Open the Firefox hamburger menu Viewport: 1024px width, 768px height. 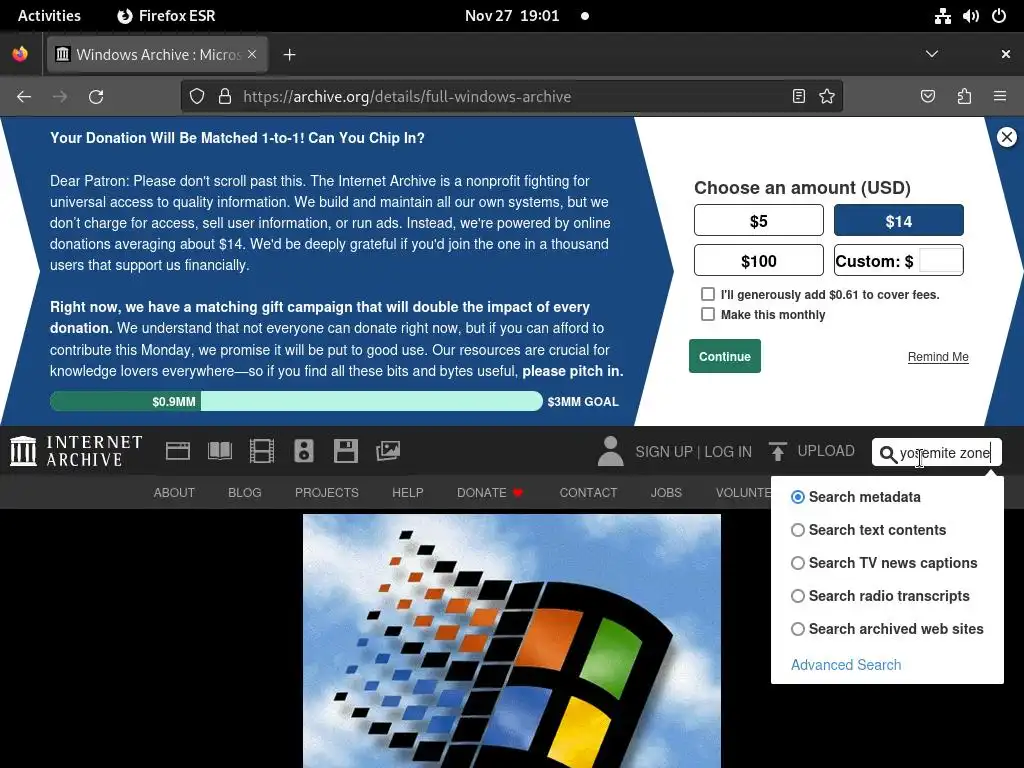tap(1000, 97)
